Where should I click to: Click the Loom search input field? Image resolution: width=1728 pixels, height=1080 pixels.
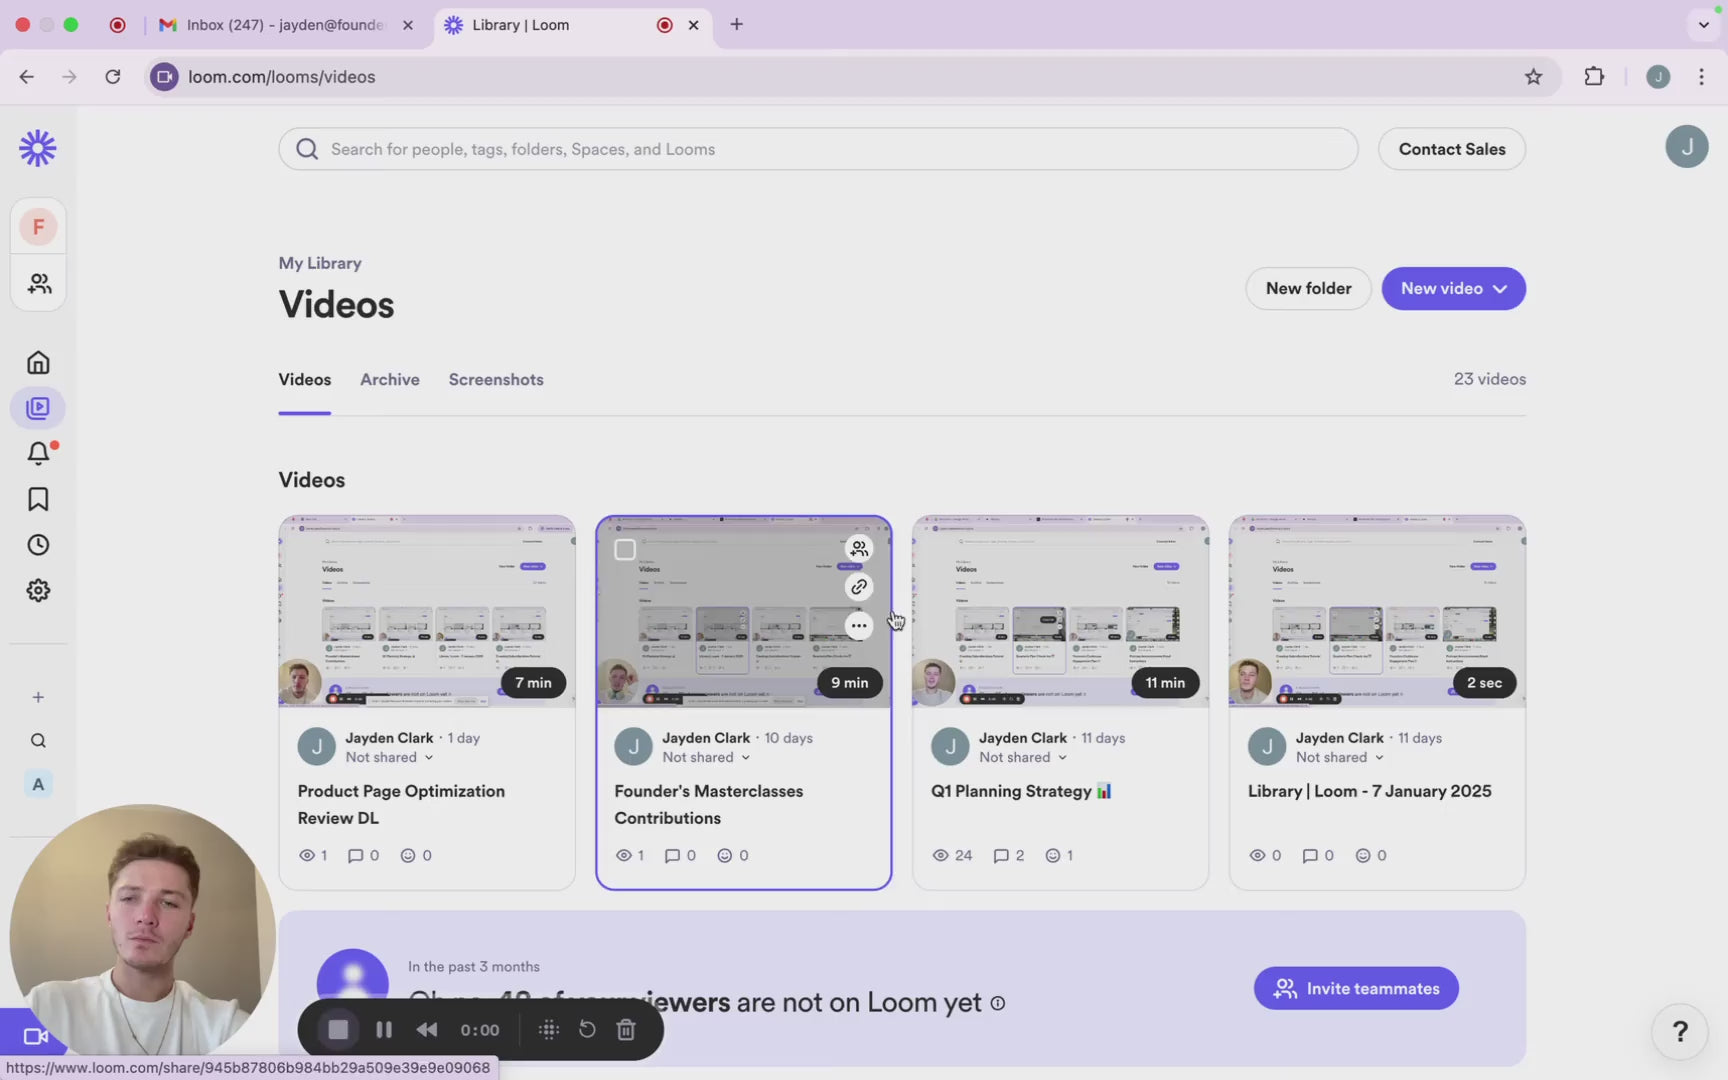click(x=818, y=149)
